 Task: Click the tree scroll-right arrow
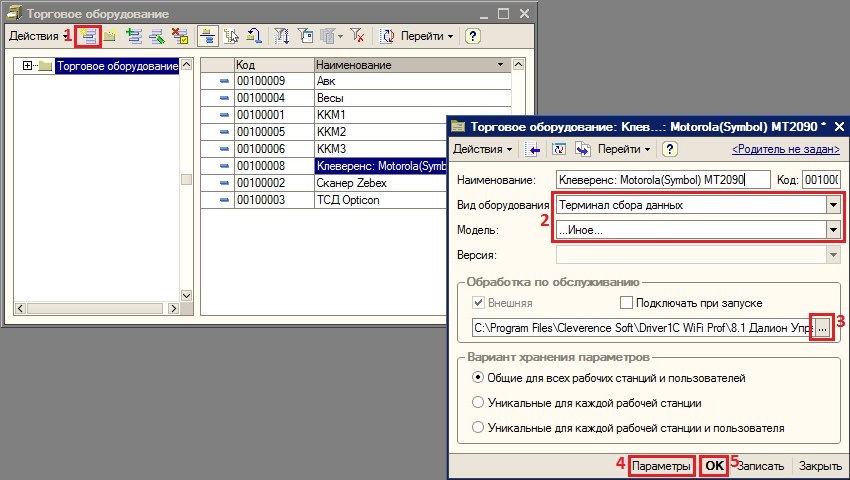173,309
